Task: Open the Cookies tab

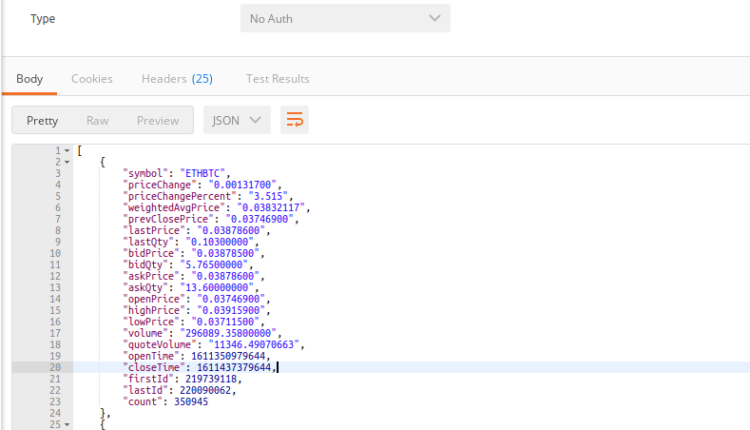Action: [x=92, y=78]
